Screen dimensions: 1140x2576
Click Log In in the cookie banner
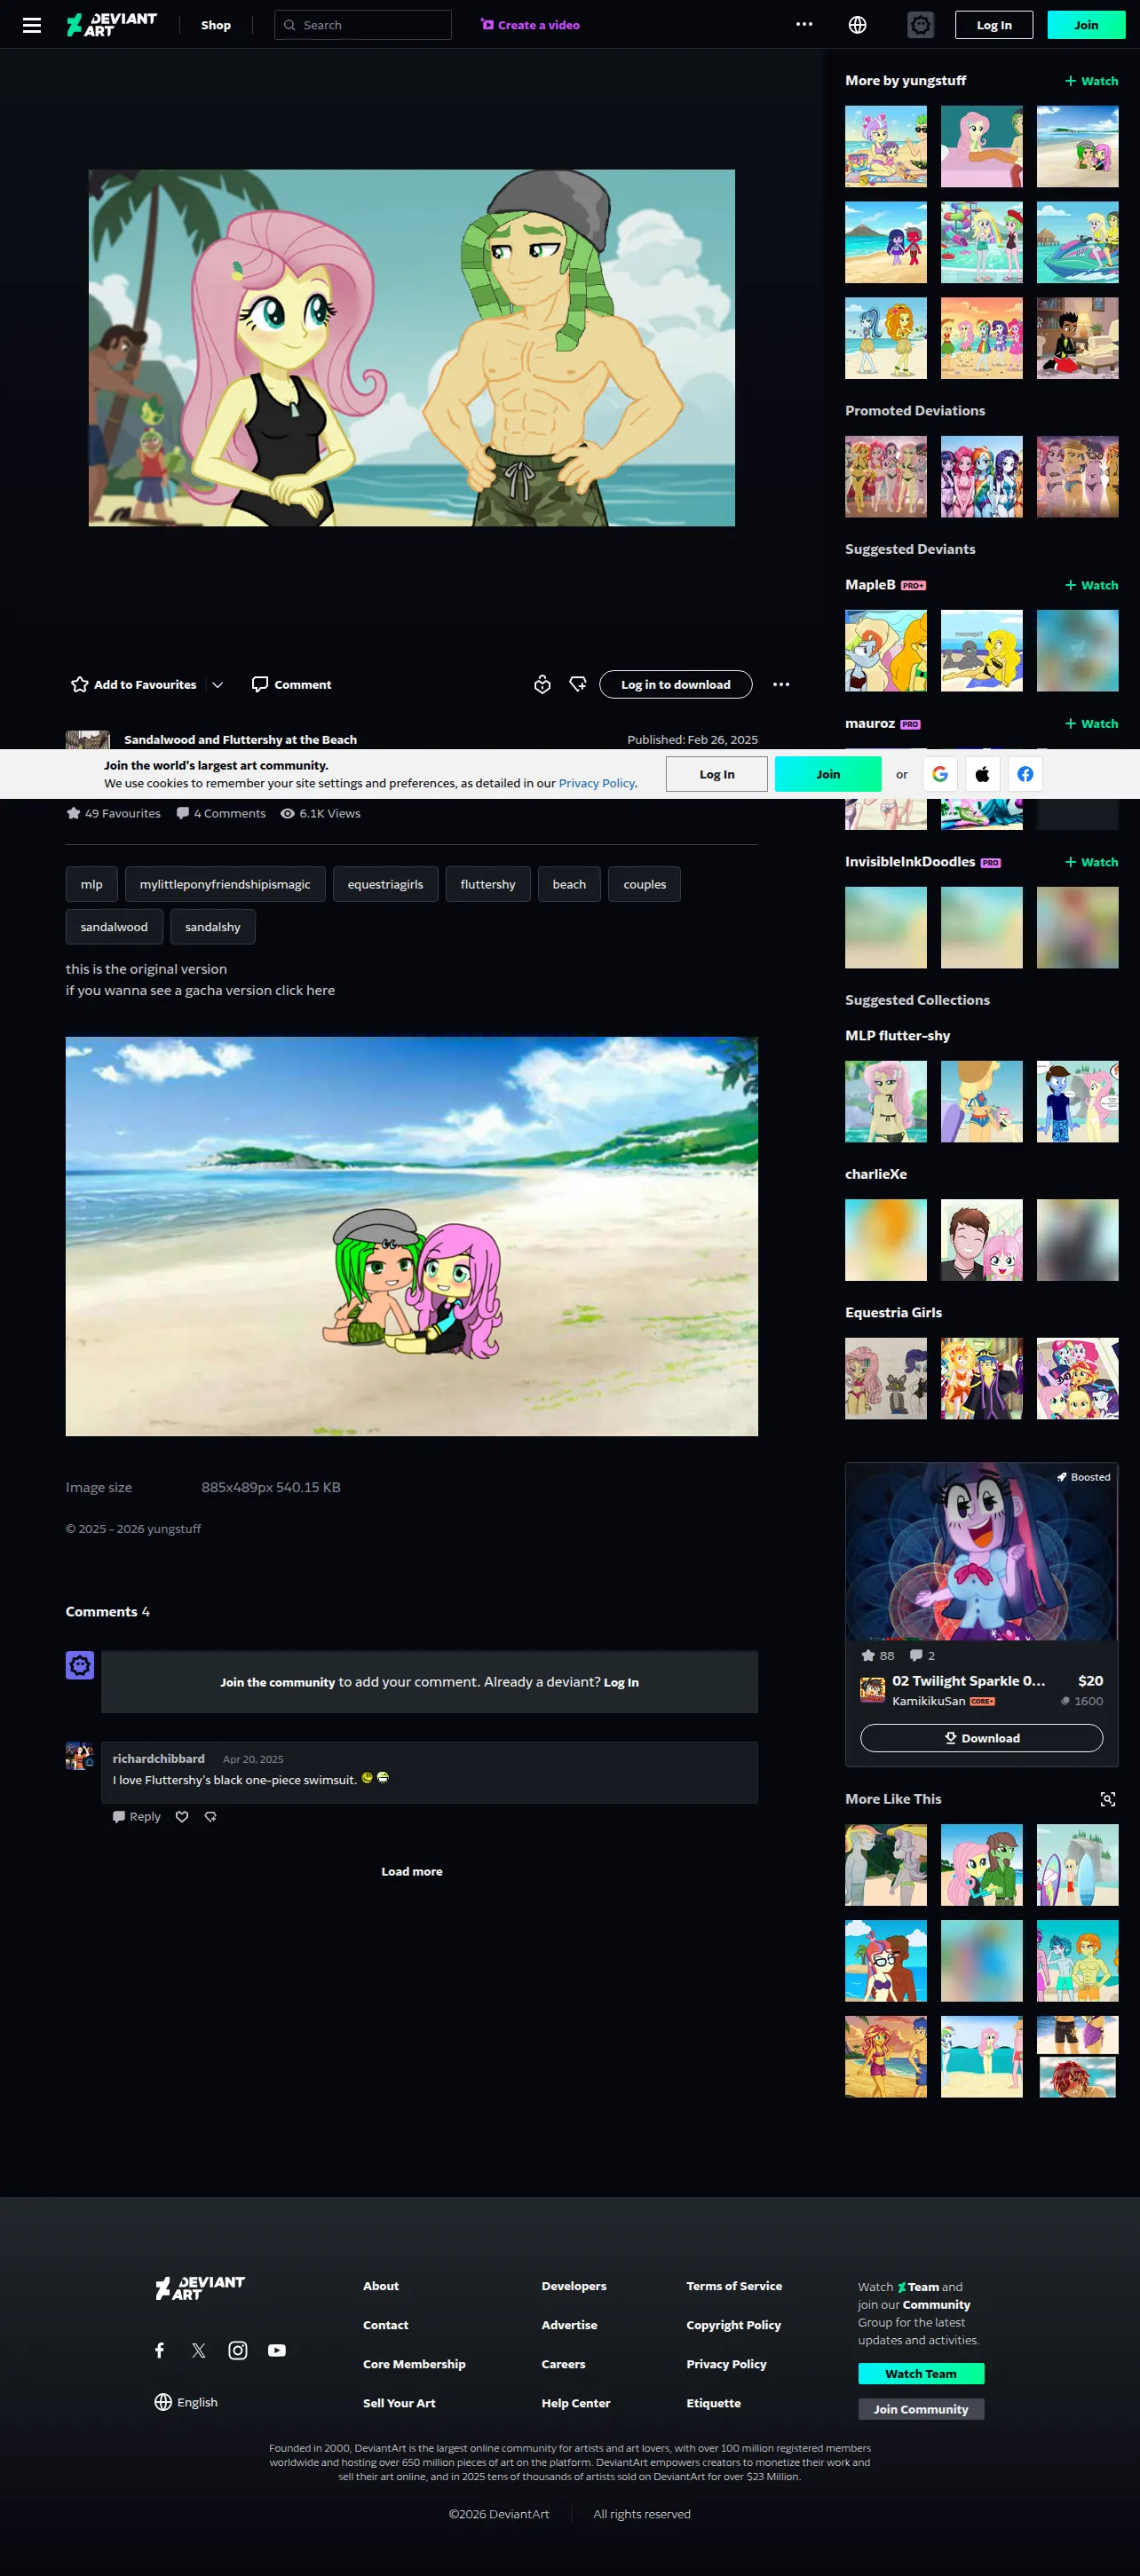(717, 774)
